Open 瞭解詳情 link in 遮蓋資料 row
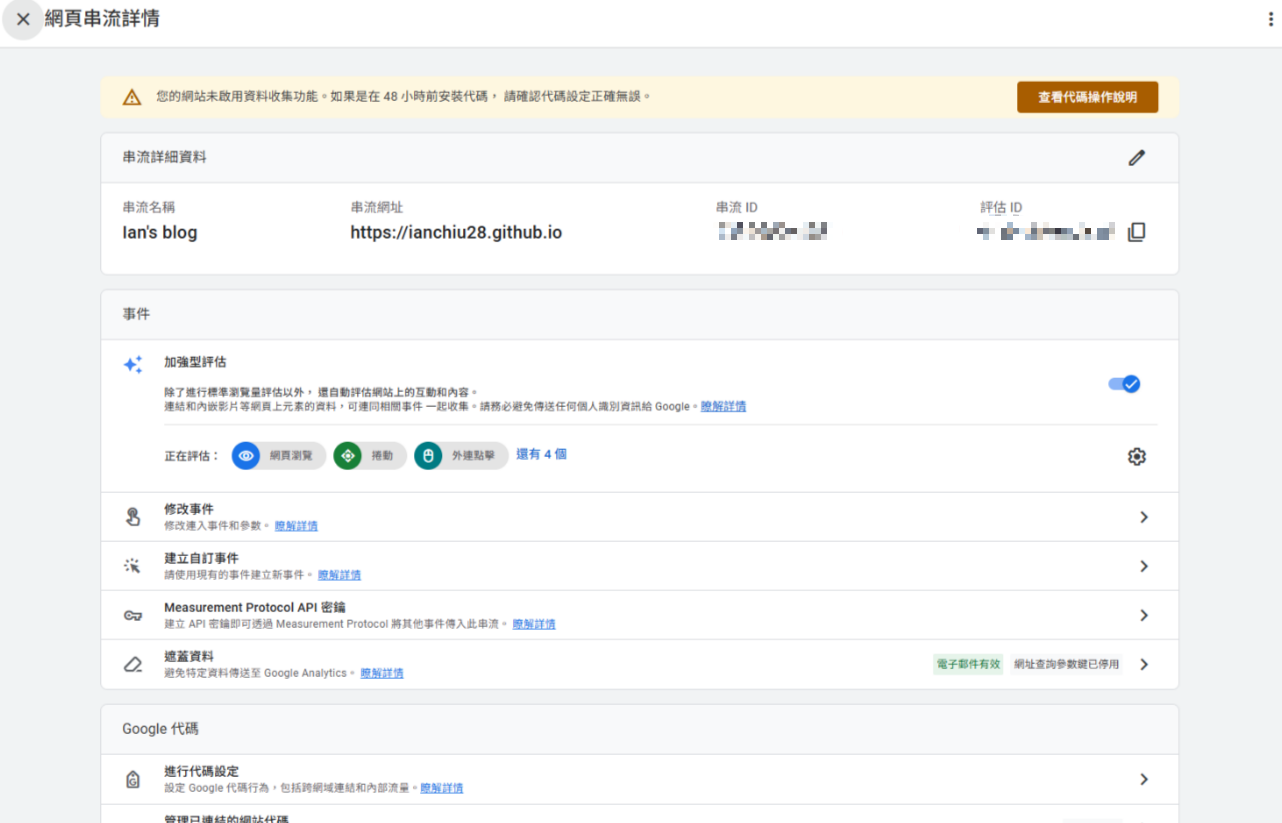 pyautogui.click(x=382, y=673)
